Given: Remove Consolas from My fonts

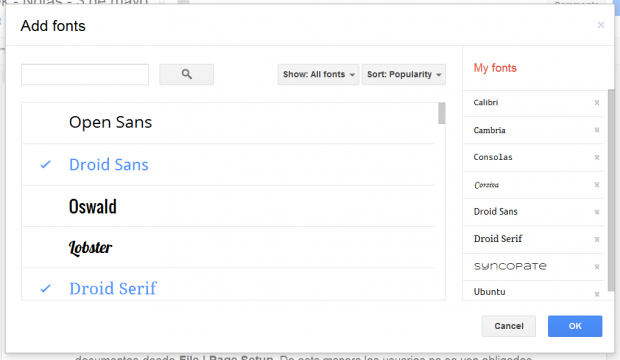Looking at the screenshot, I should tap(597, 157).
